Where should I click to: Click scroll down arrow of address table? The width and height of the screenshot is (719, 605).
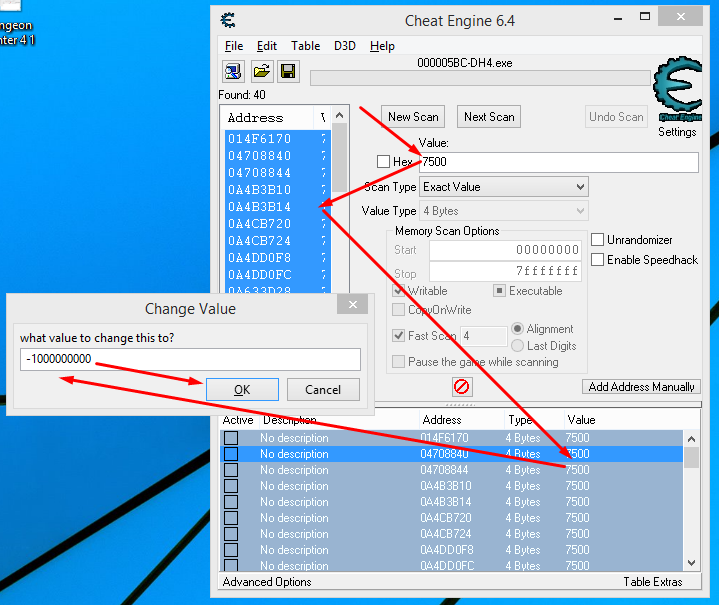tap(691, 562)
